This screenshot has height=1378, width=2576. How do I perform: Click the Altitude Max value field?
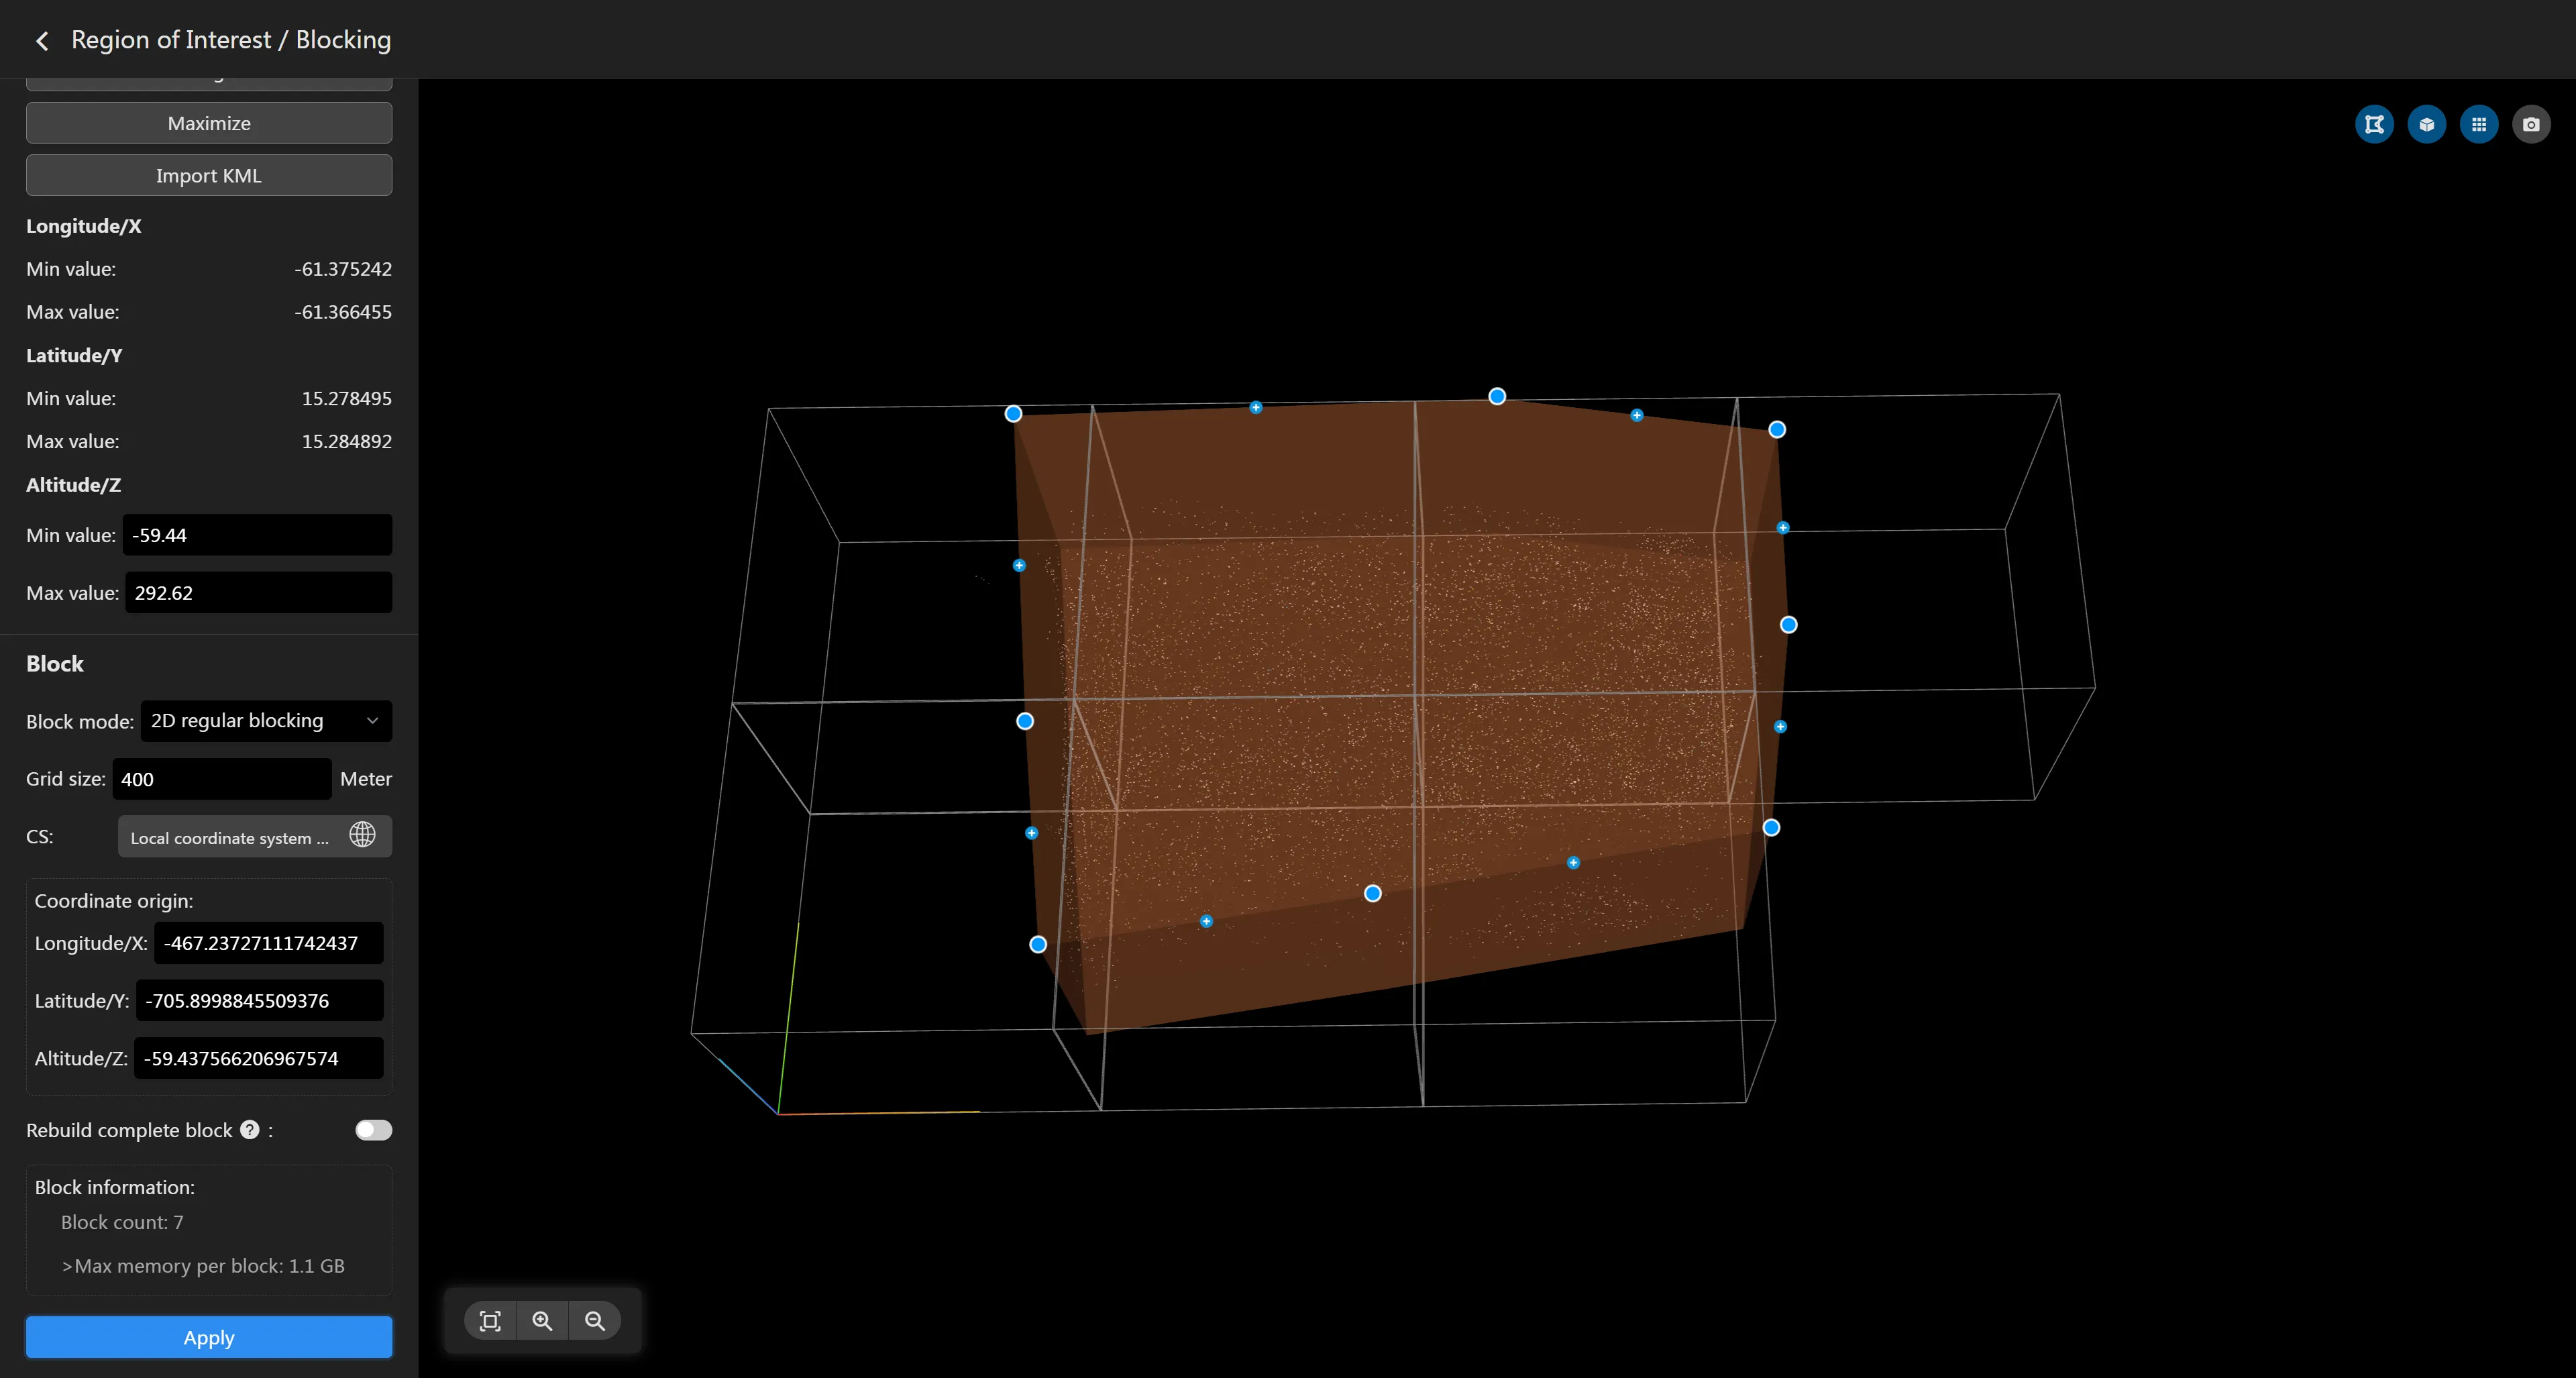coord(258,593)
